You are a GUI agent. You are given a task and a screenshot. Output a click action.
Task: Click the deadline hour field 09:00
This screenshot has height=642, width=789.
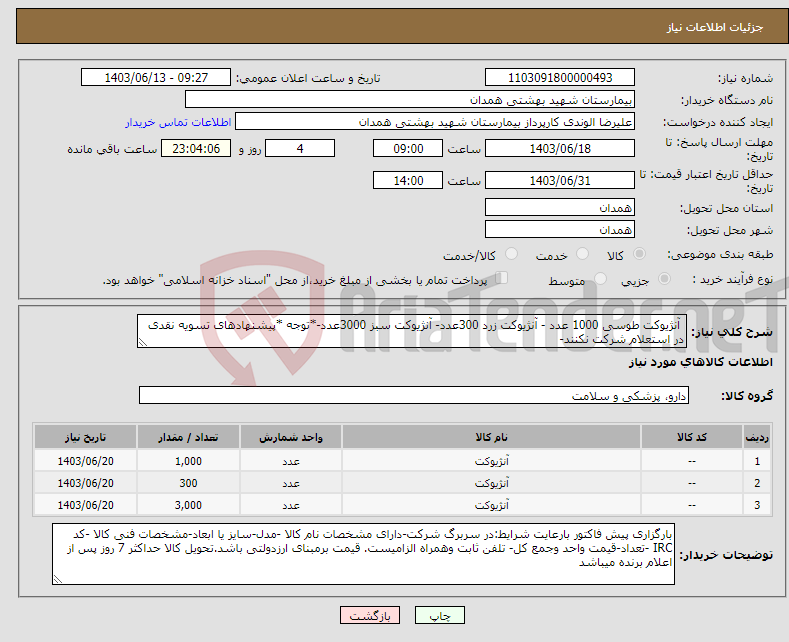pos(408,148)
